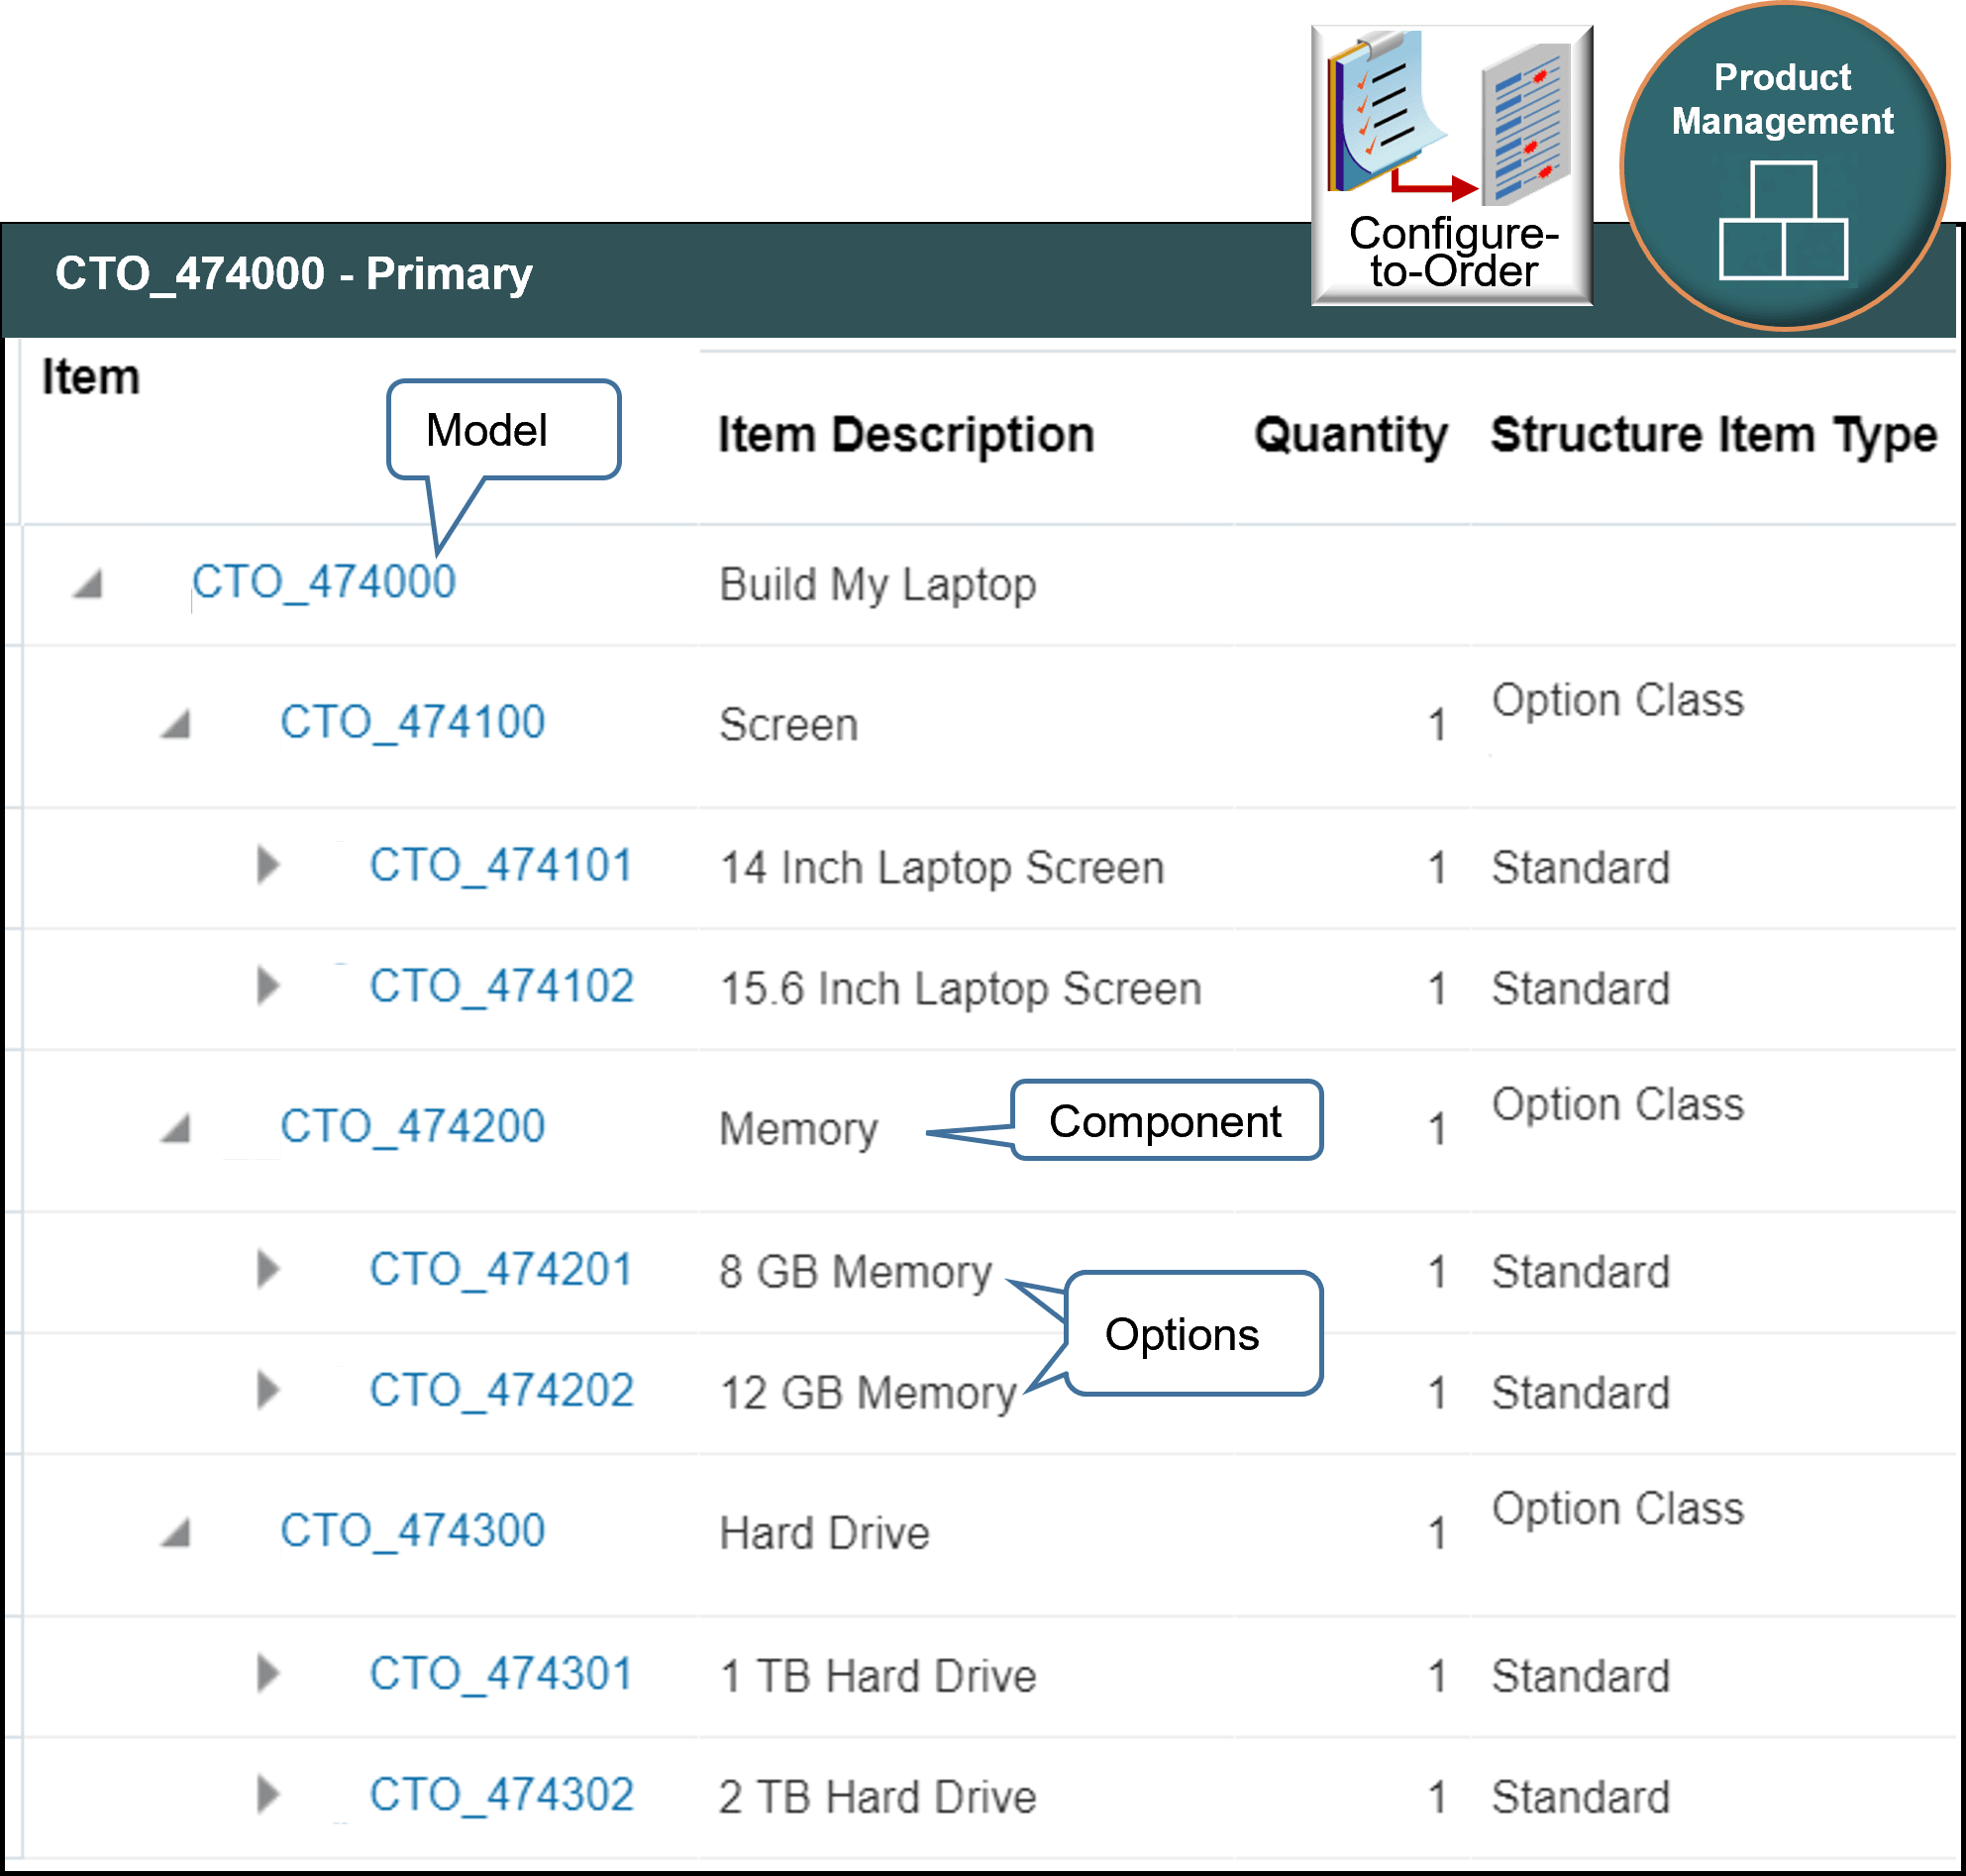
Task: Click the Structure Item Type column header
Action: [1713, 435]
